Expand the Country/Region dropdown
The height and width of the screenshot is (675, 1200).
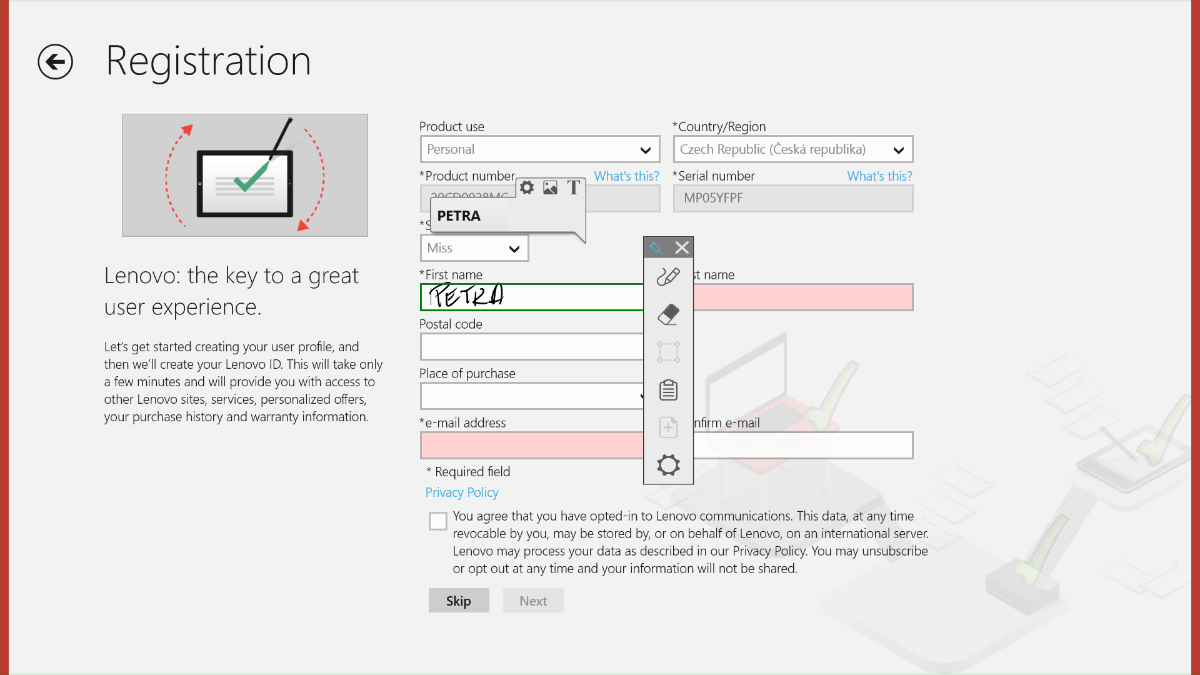[792, 150]
